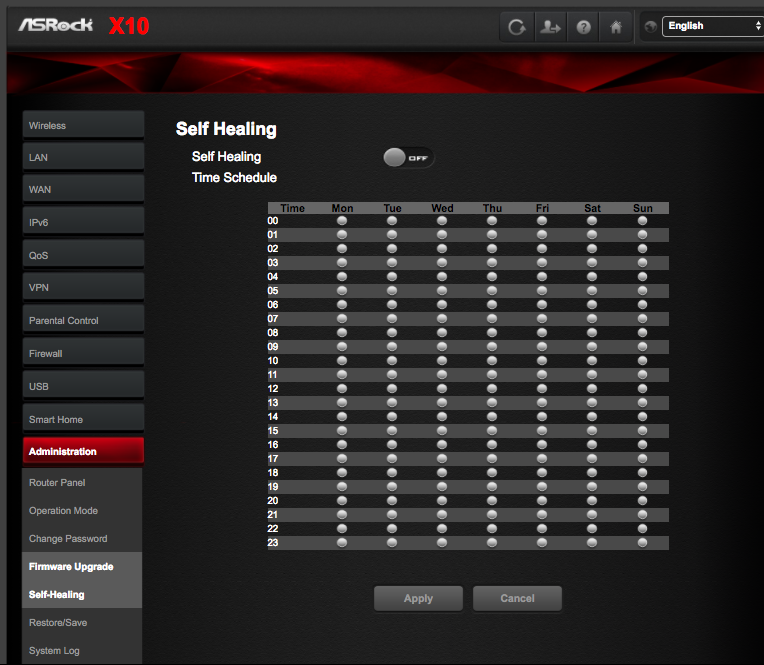Click the ASRock X10 logo
The width and height of the screenshot is (764, 665).
pos(84,26)
